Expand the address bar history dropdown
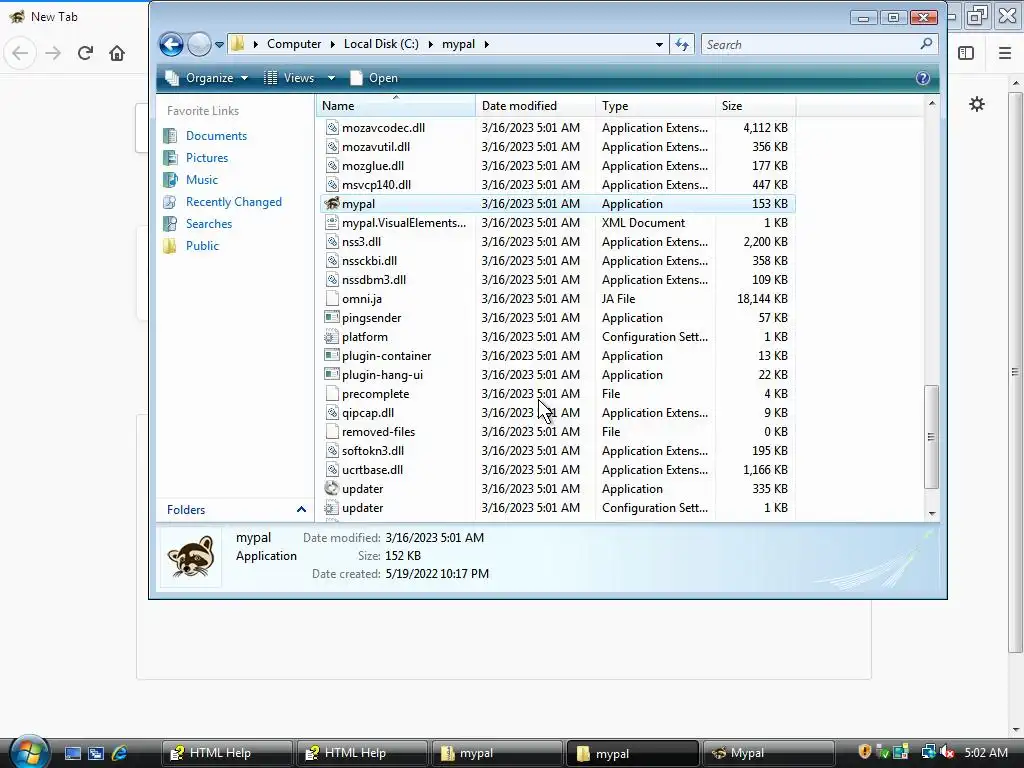Viewport: 1024px width, 768px height. (659, 44)
